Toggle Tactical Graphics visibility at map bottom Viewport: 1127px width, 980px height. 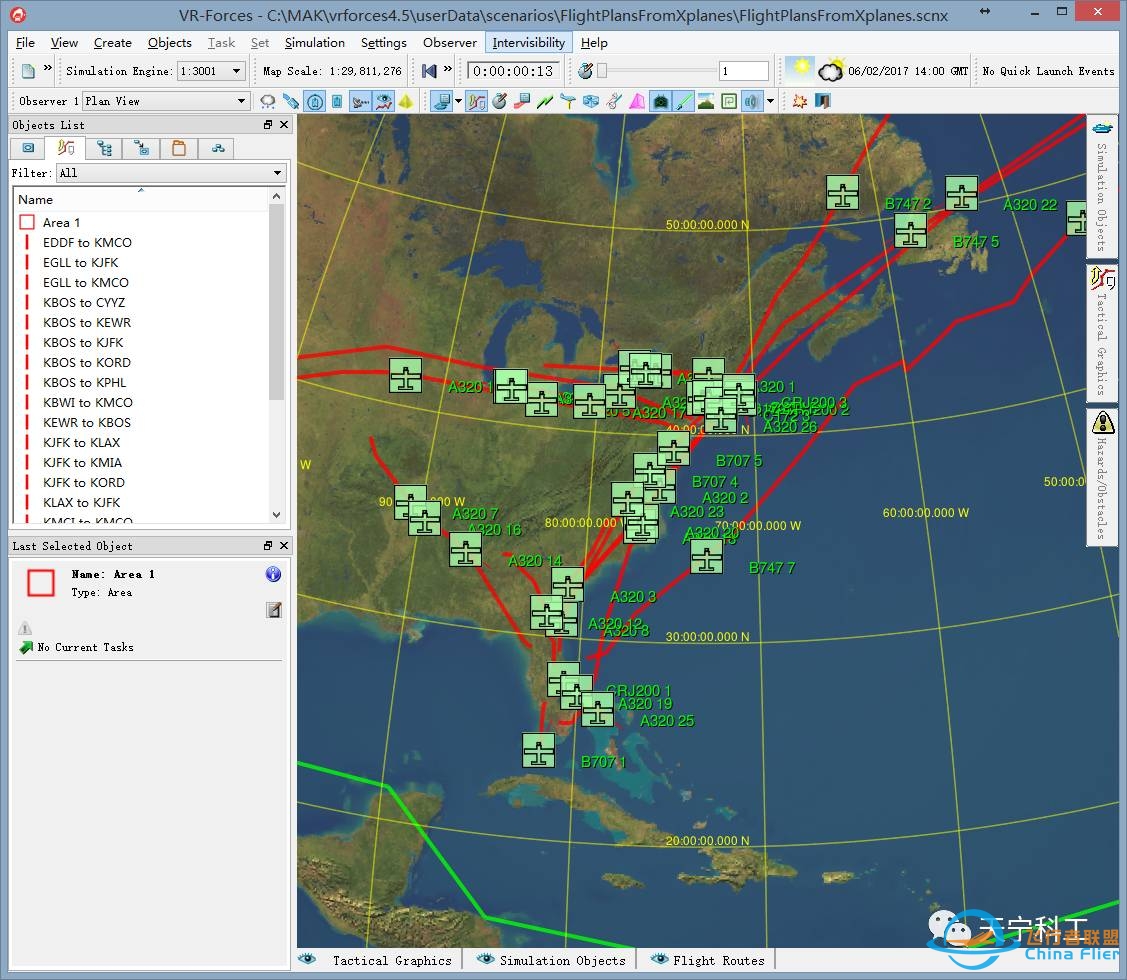click(x=380, y=960)
